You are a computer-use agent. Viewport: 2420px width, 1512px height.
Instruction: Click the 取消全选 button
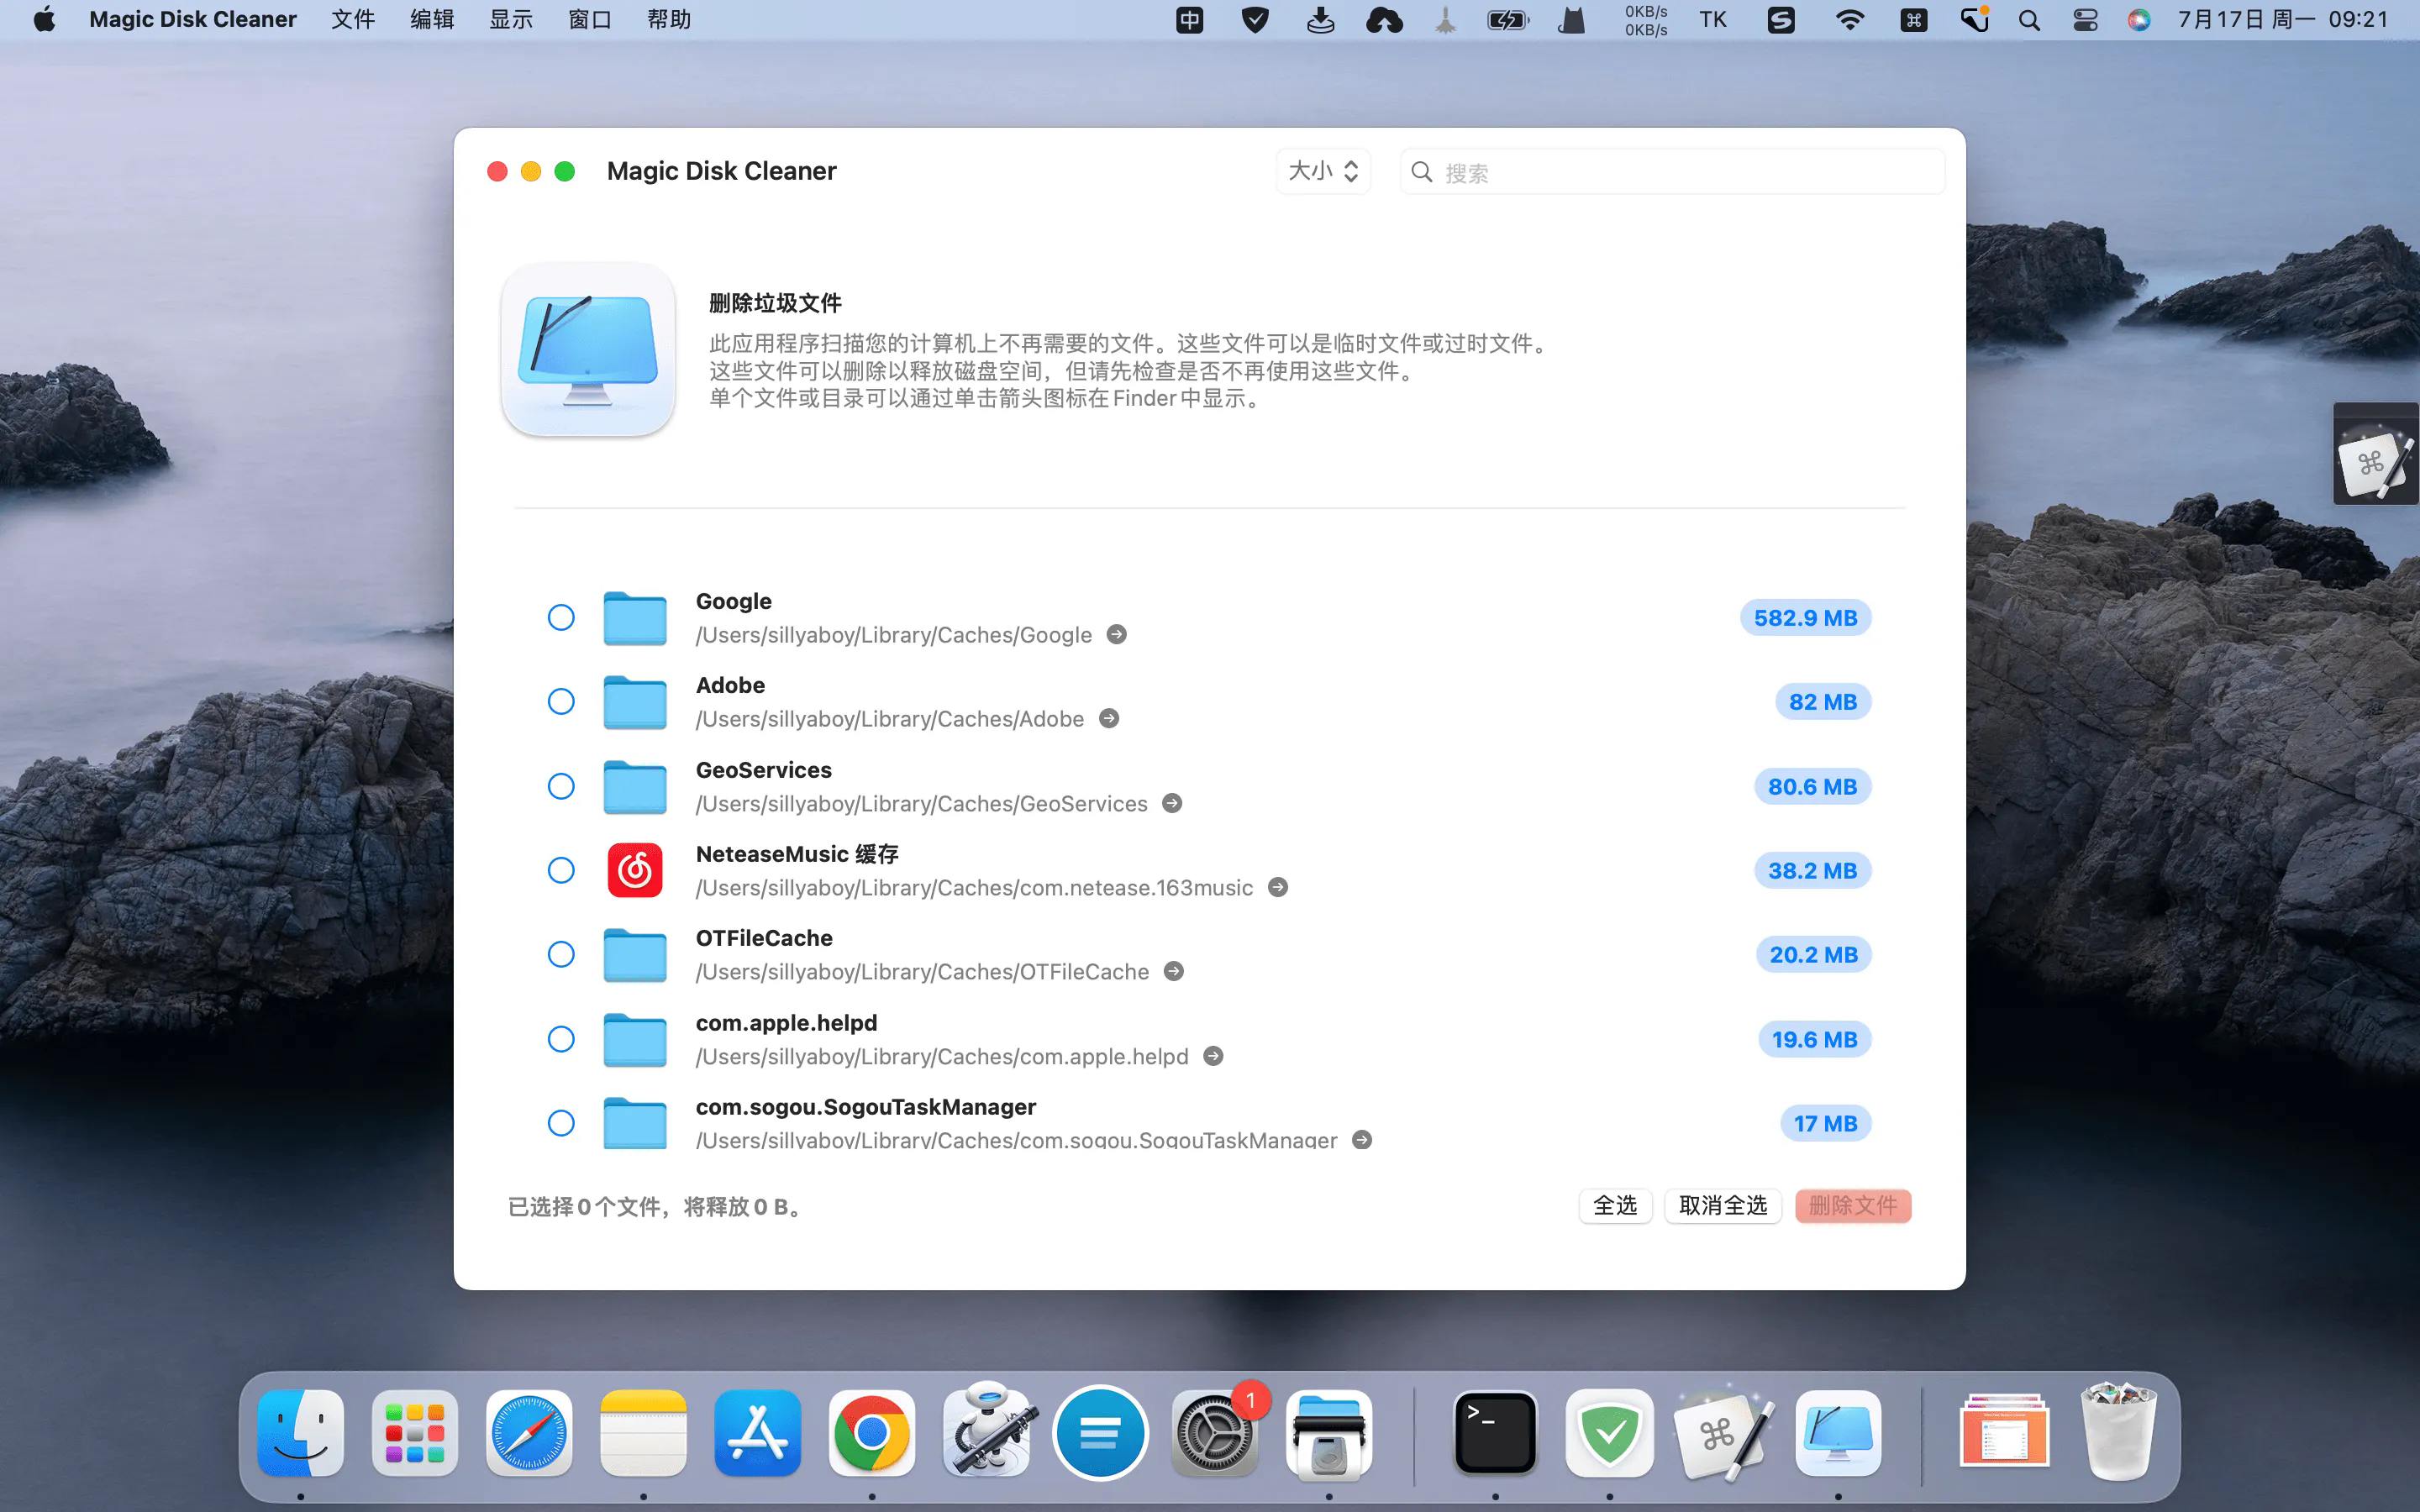[x=1723, y=1206]
